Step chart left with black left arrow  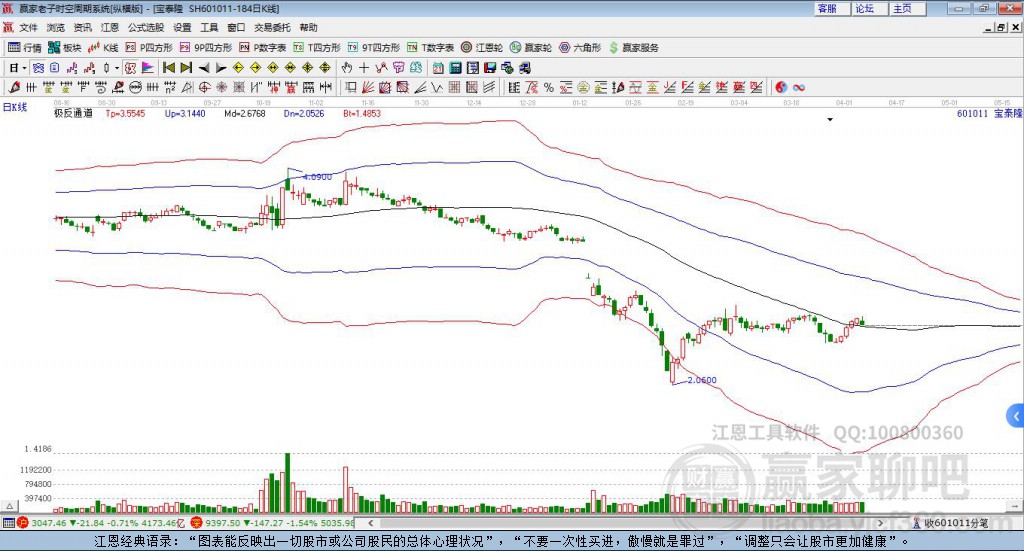coord(204,68)
